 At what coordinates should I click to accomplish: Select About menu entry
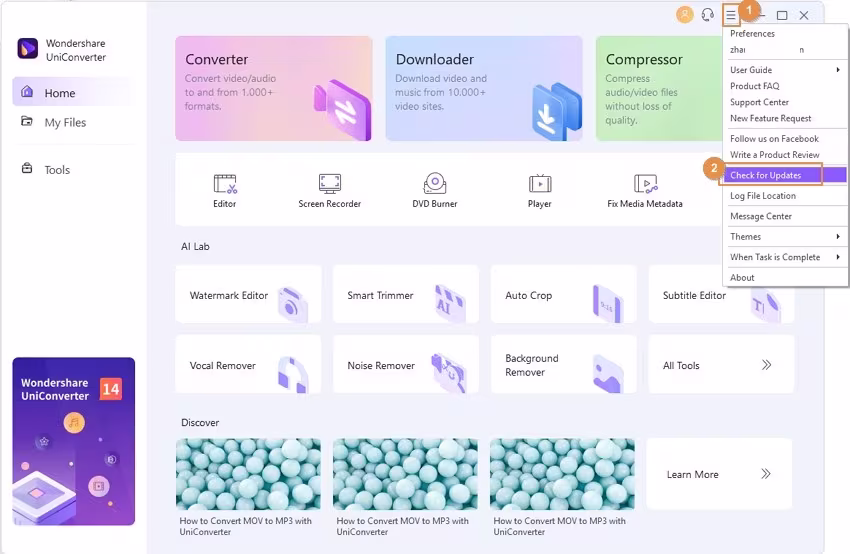[785, 278]
